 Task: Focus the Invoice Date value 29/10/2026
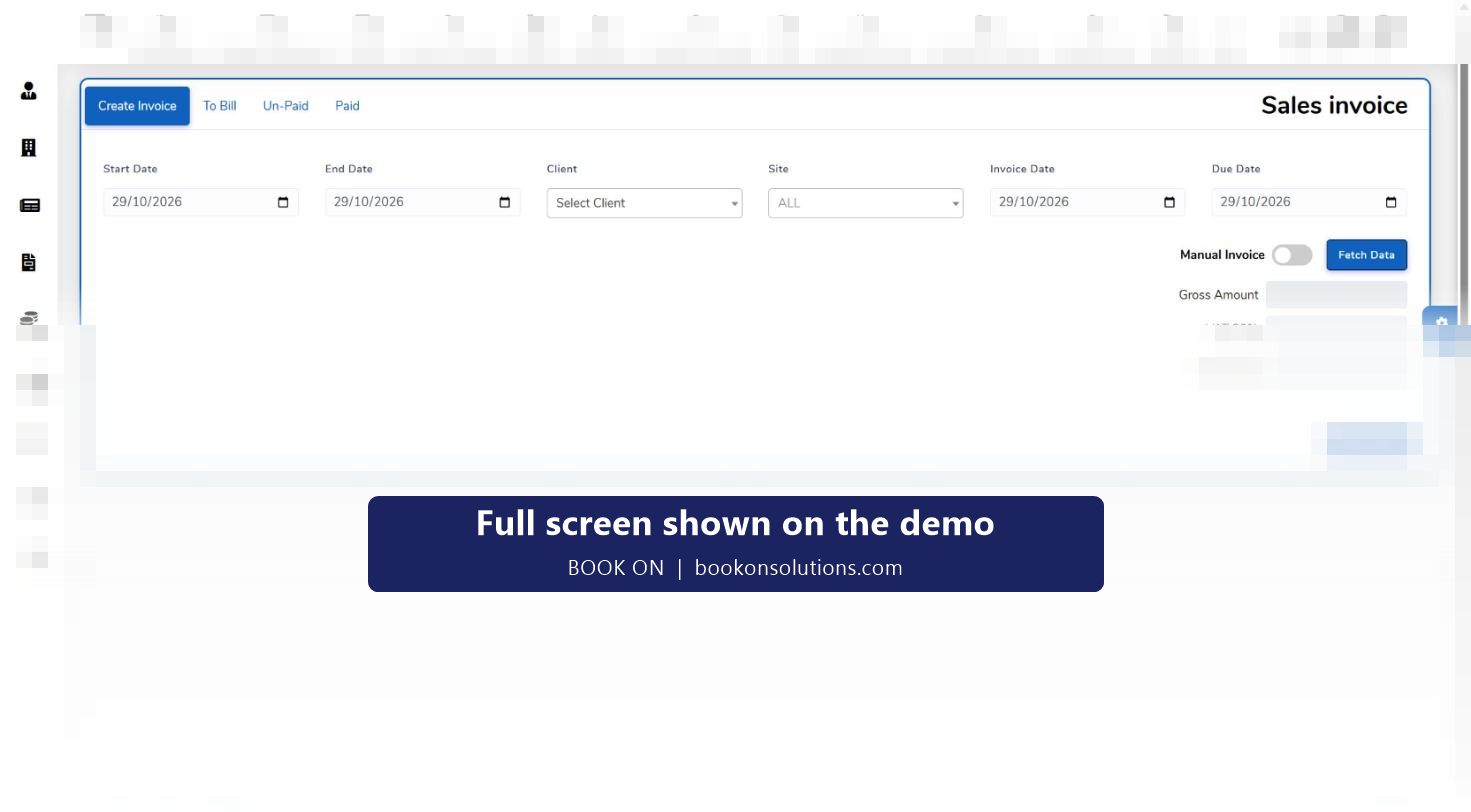(1034, 202)
